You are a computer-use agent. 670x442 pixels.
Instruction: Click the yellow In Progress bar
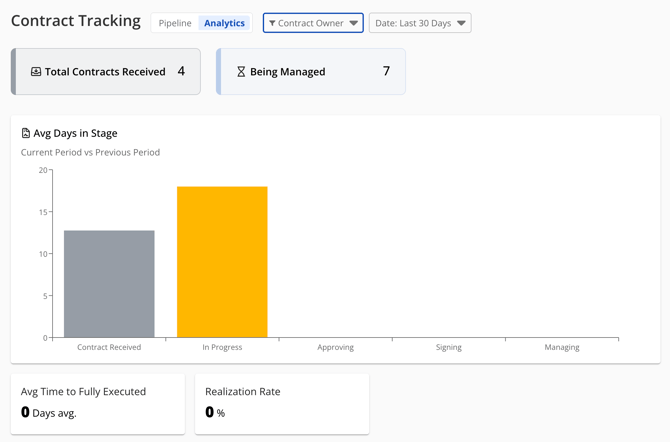click(222, 262)
